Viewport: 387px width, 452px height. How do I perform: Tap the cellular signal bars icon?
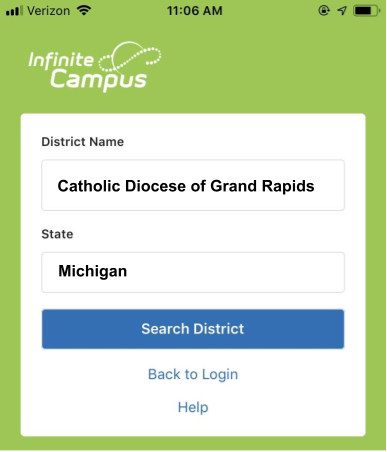pyautogui.click(x=14, y=10)
